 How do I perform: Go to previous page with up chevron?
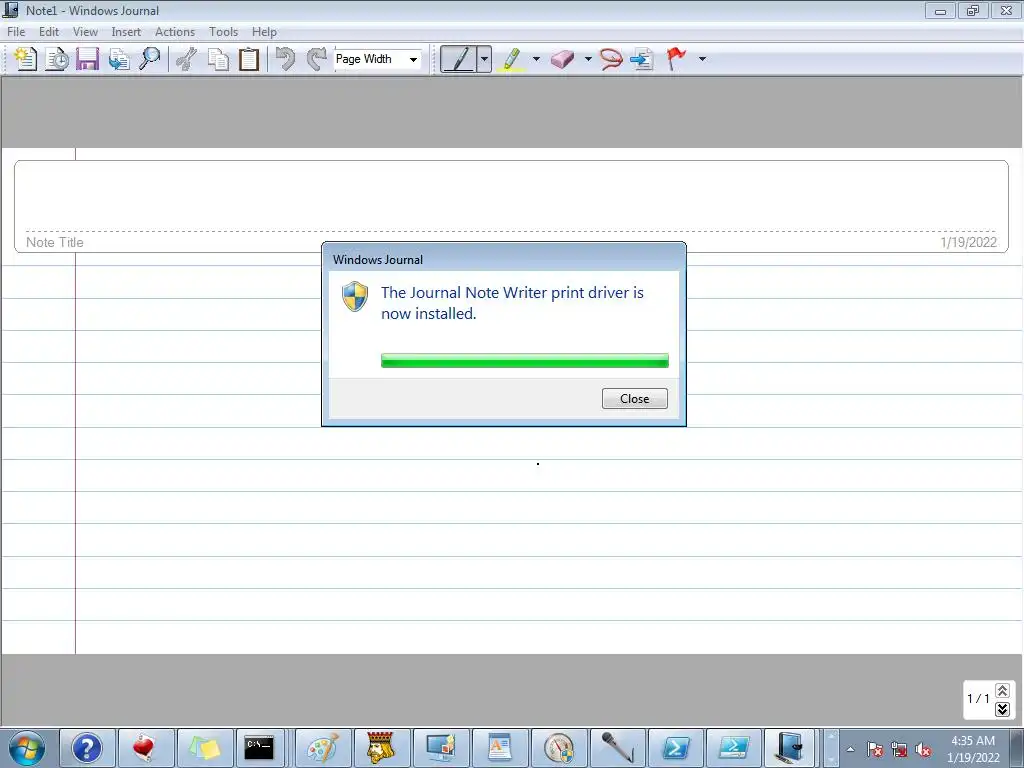[1002, 690]
